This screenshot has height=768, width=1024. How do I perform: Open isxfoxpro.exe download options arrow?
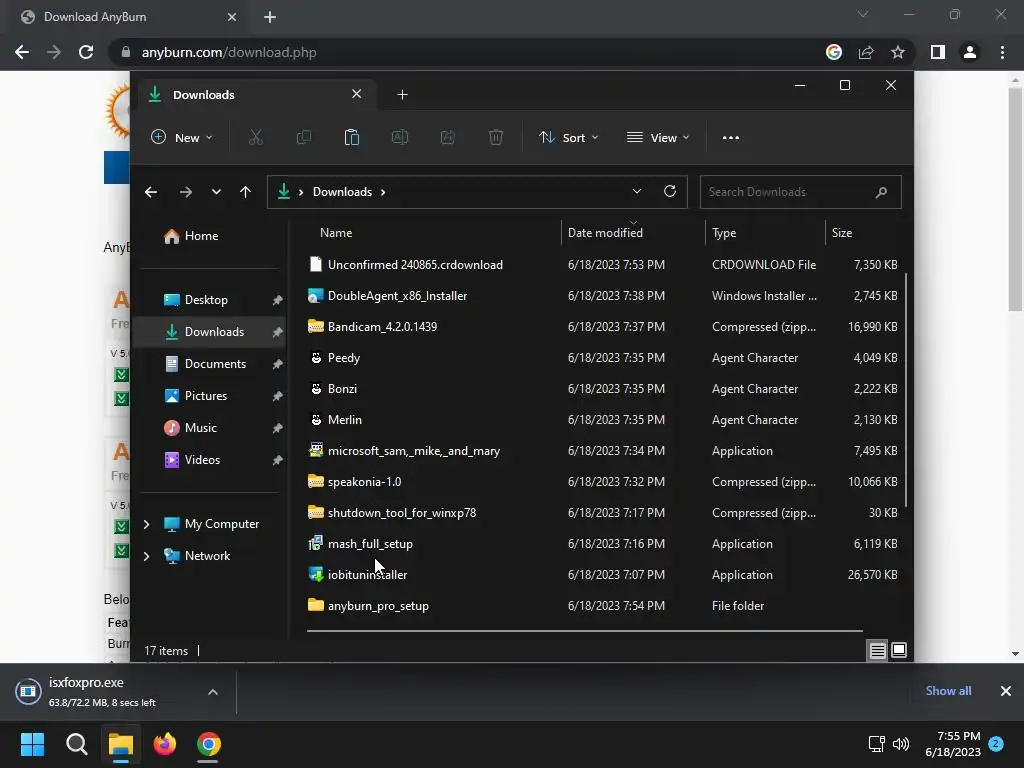213,692
